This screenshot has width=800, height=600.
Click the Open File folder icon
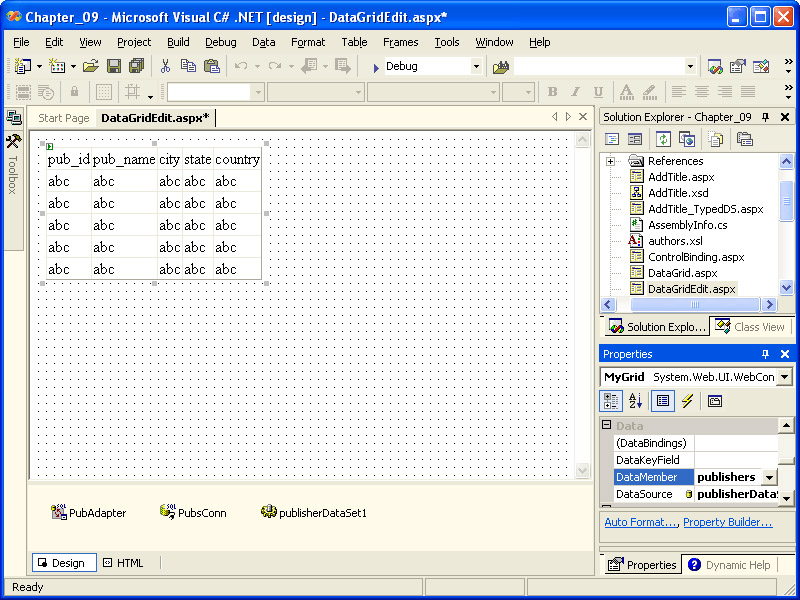click(90, 66)
